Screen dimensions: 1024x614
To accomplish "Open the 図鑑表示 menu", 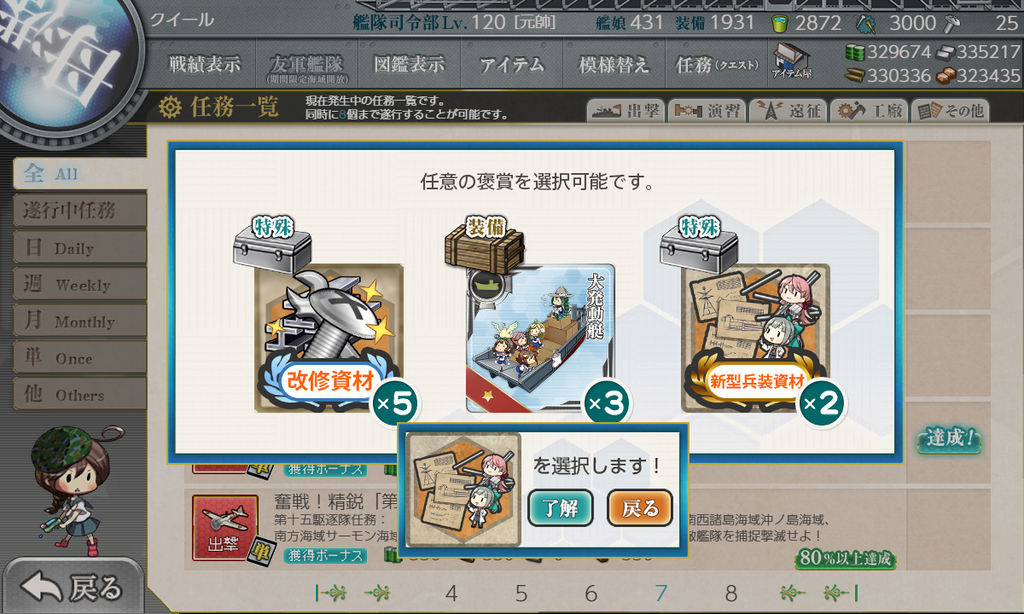I will (409, 64).
